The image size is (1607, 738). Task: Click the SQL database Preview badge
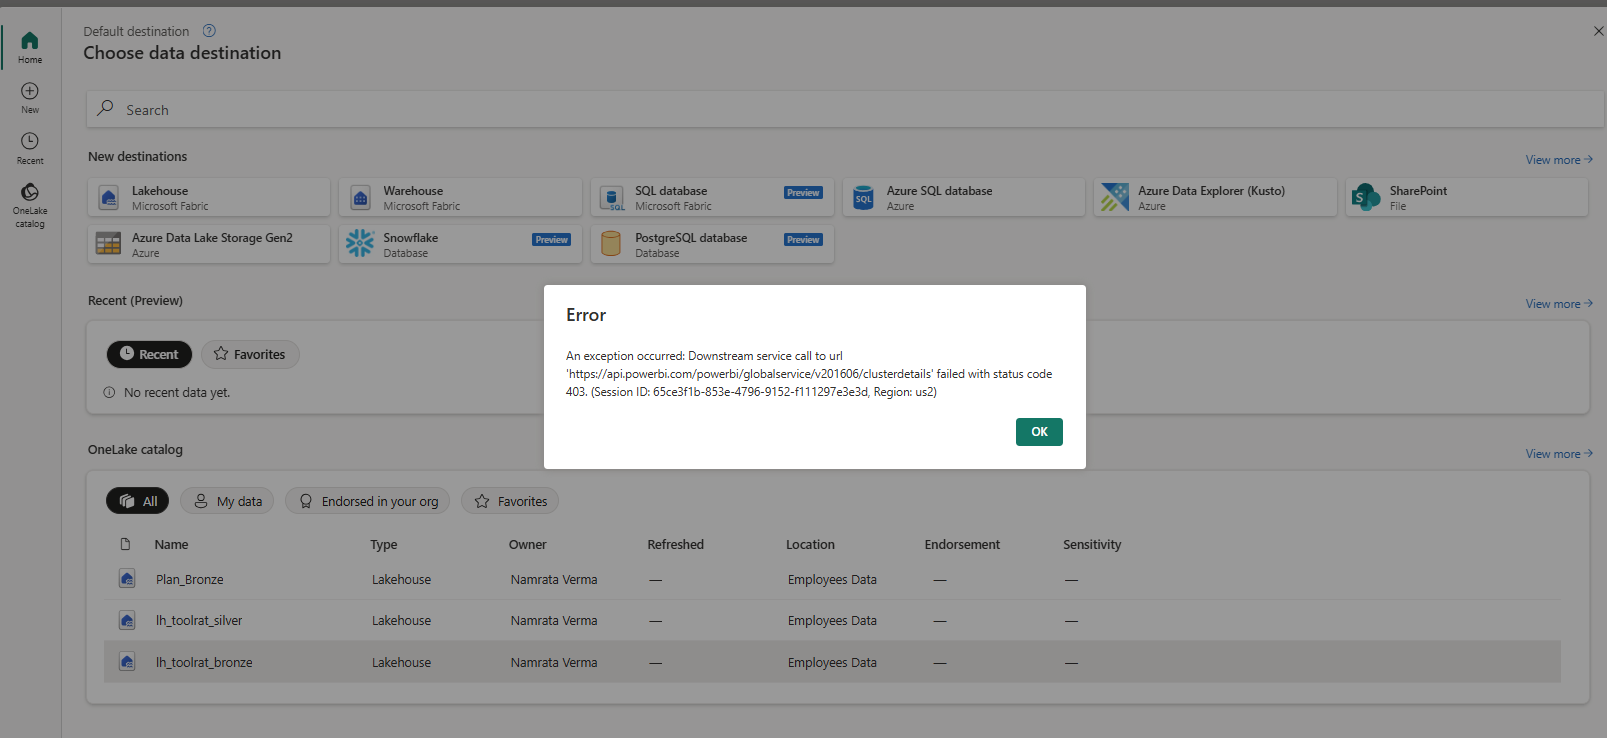(x=803, y=193)
